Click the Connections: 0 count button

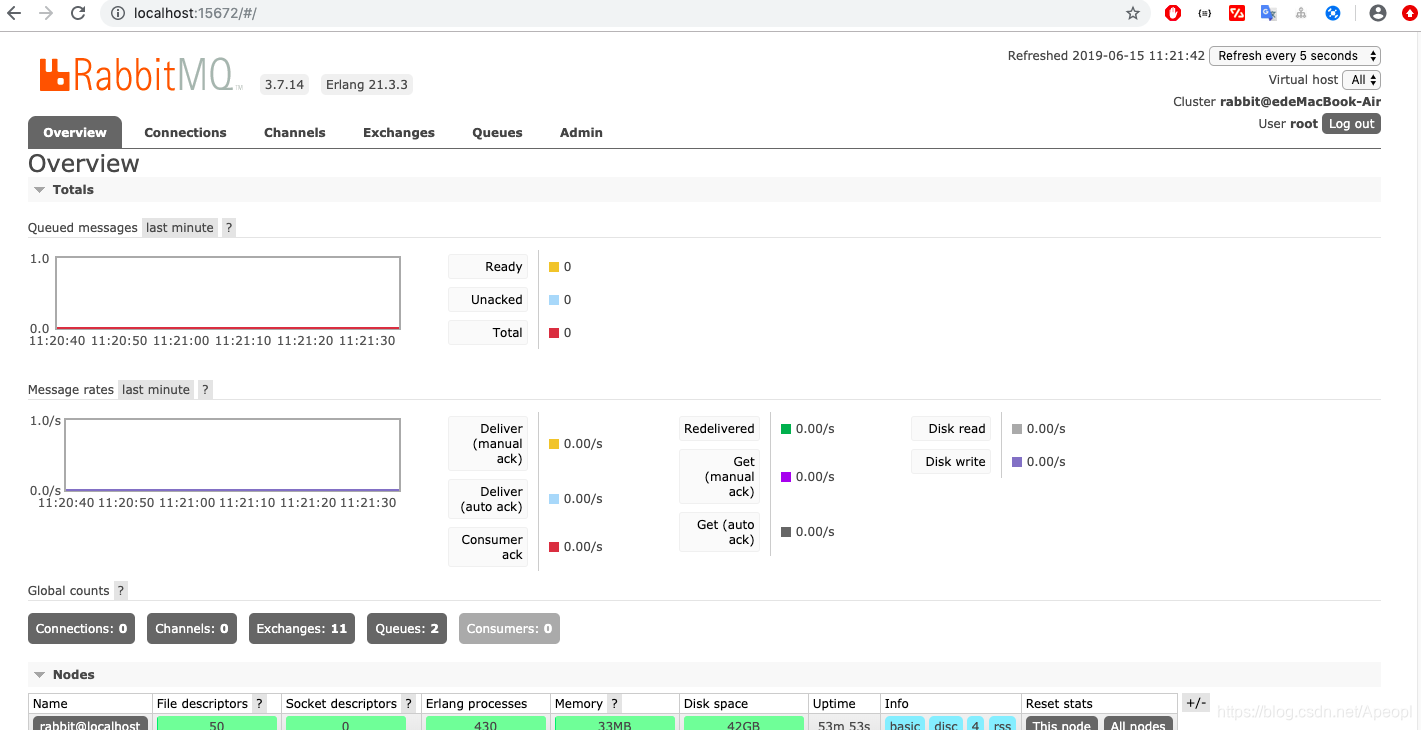pyautogui.click(x=81, y=629)
